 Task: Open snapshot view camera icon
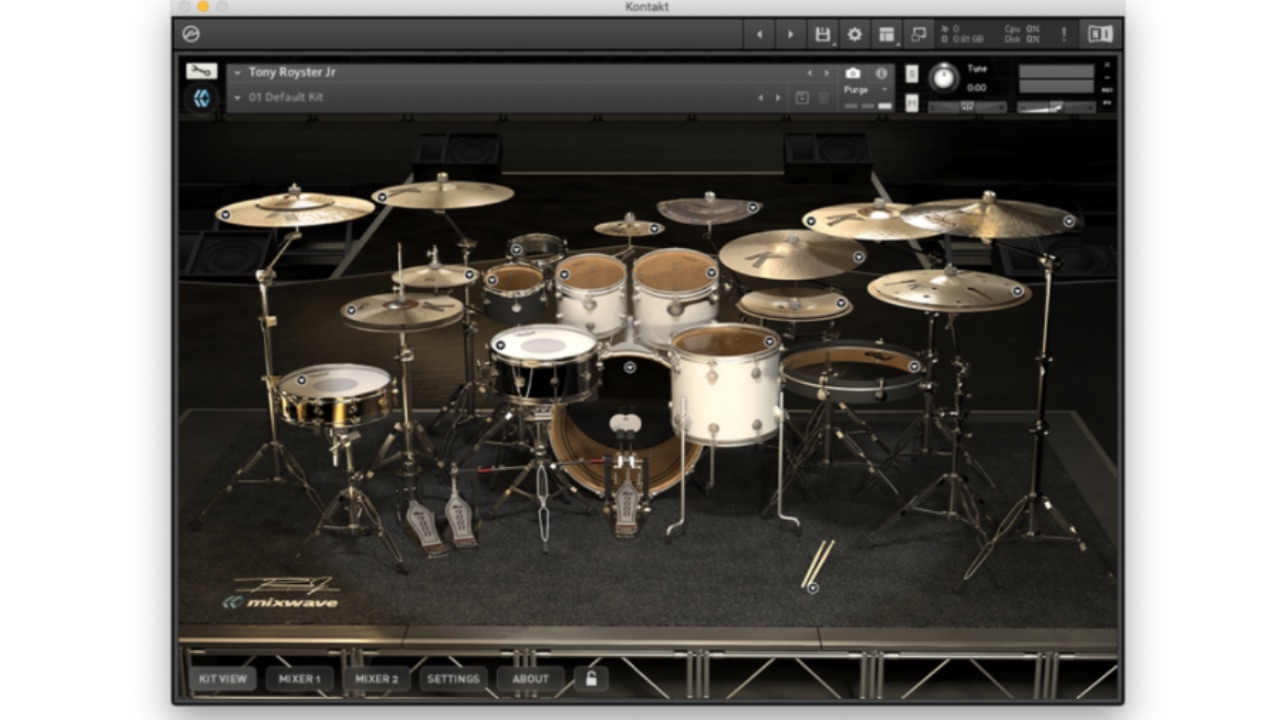click(852, 73)
